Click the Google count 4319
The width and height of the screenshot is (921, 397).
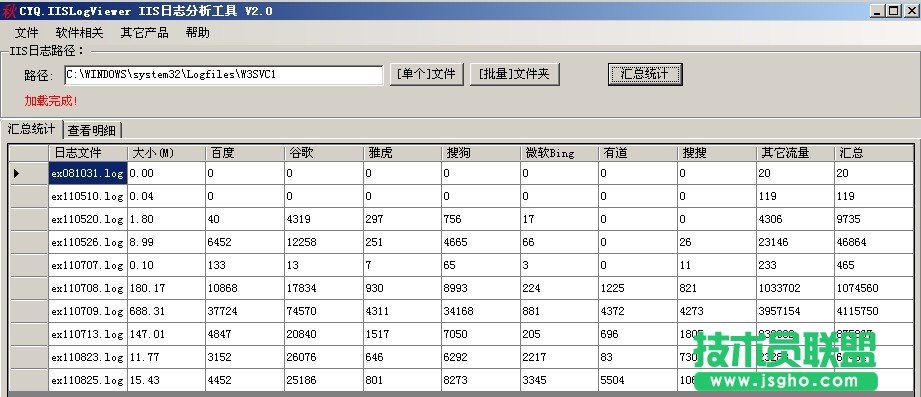click(x=323, y=219)
